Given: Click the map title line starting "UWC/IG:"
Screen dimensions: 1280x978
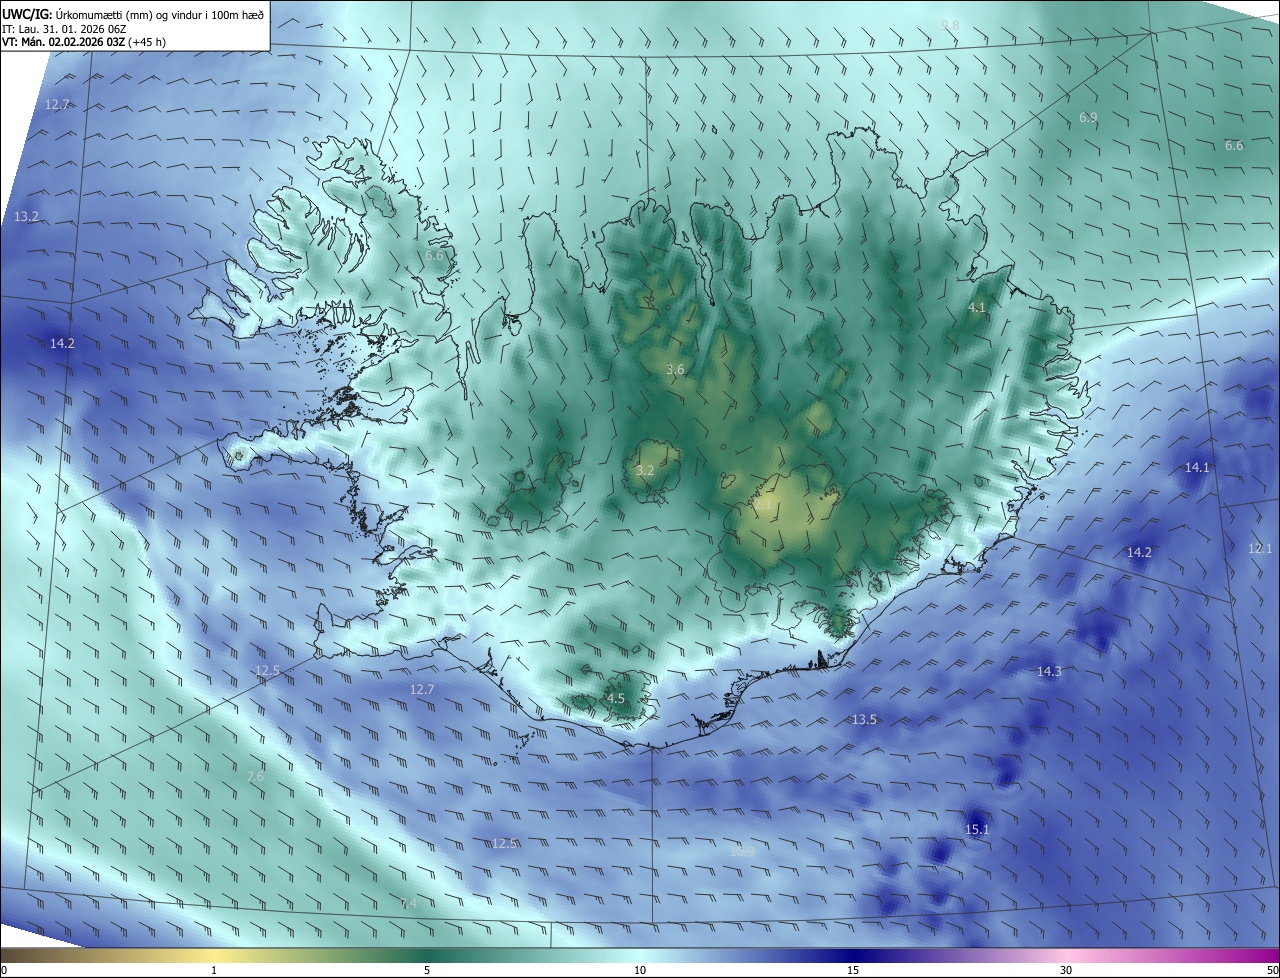Looking at the screenshot, I should point(133,14).
